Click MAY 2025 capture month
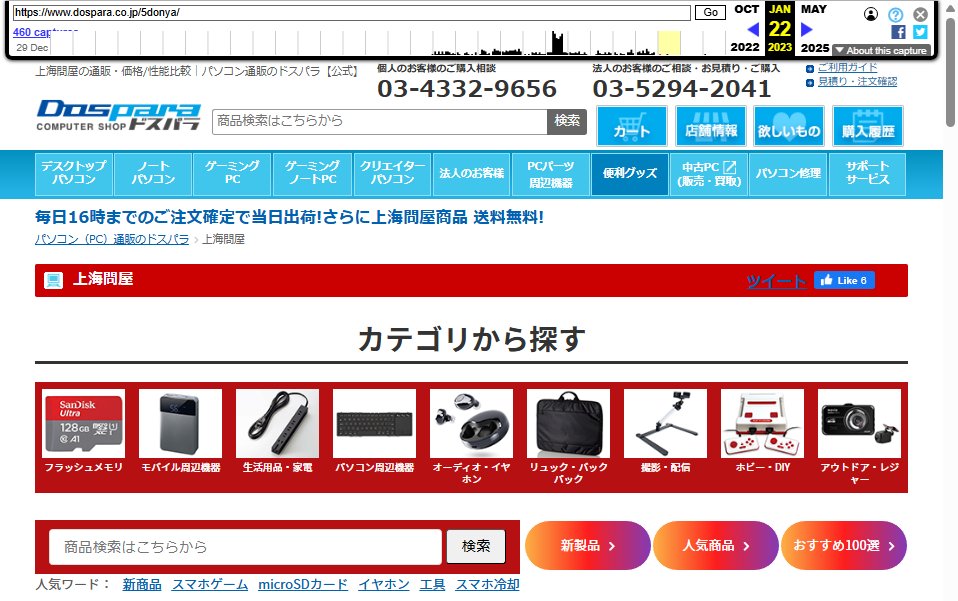 814,28
